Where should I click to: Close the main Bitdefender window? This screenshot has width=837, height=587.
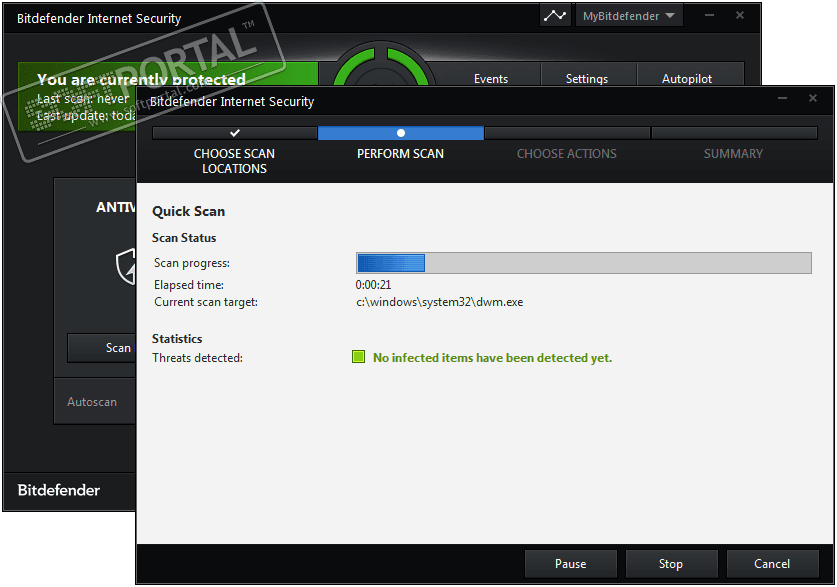coord(740,15)
